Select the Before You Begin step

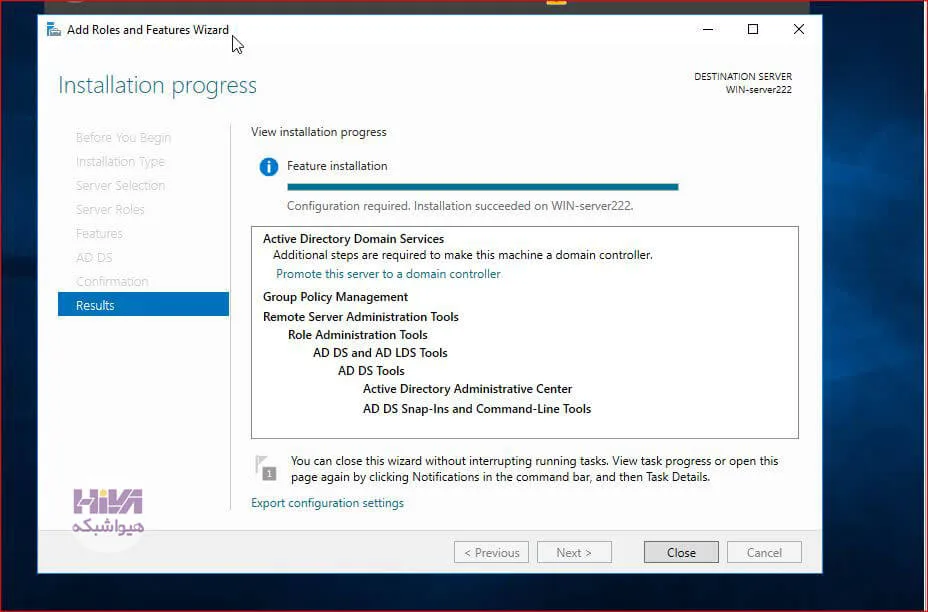tap(123, 138)
